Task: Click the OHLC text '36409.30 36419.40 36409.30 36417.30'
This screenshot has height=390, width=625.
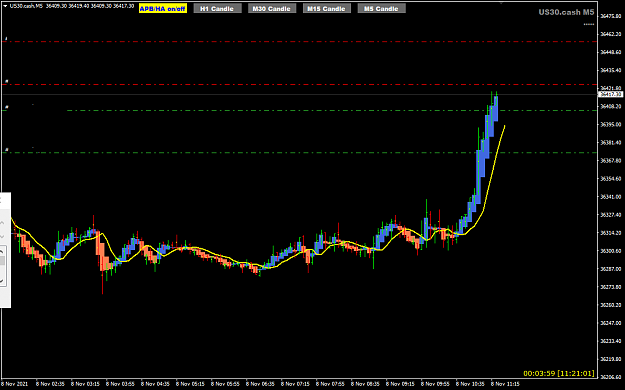Action: [90, 6]
